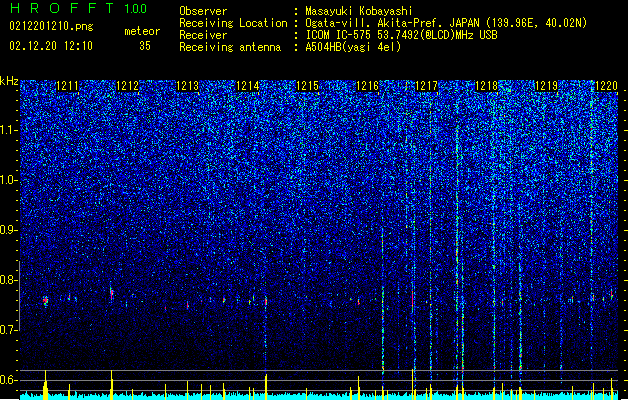The width and height of the screenshot is (629, 400).
Task: Select the Ogata-vill. Akita-Pref. JAPAN location text
Action: [x=446, y=23]
